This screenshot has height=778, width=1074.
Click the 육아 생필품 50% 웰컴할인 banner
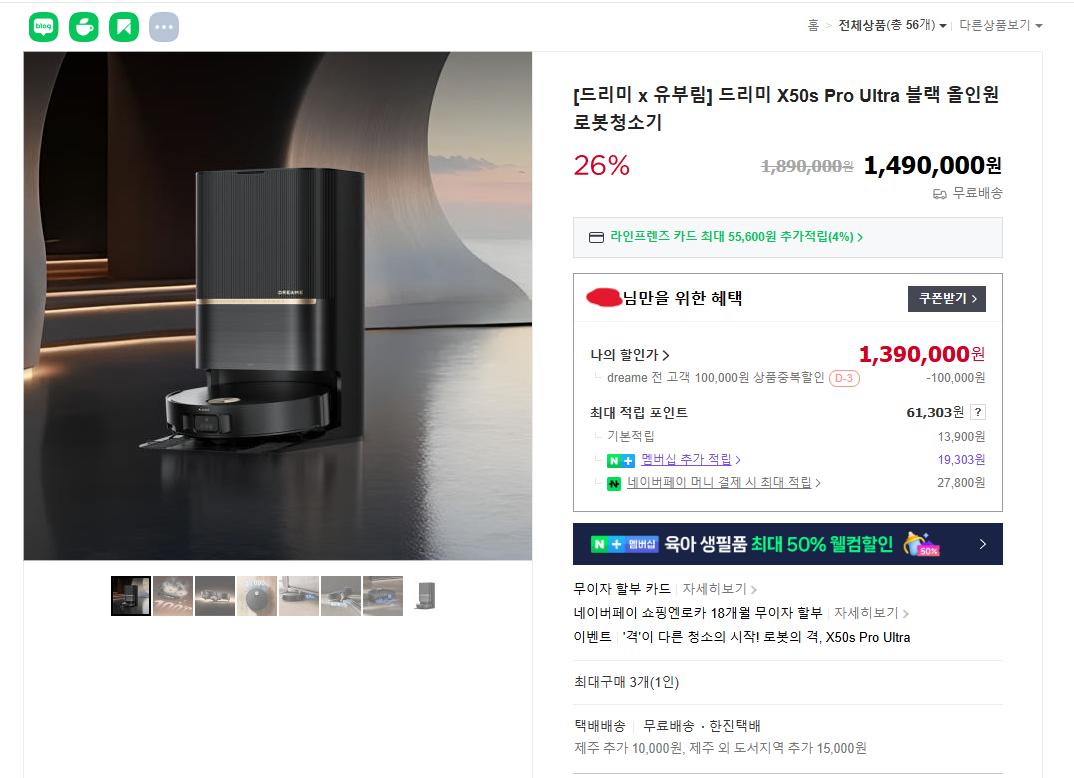click(788, 544)
